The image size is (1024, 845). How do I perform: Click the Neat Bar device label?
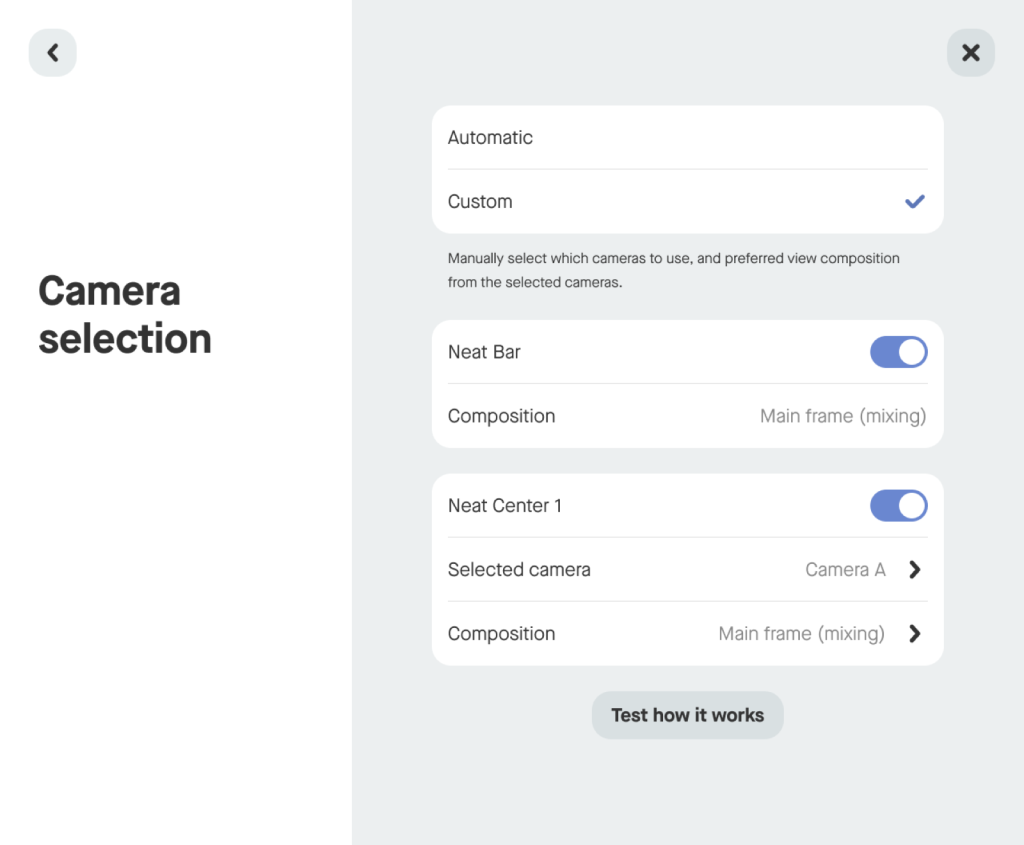[x=484, y=352]
